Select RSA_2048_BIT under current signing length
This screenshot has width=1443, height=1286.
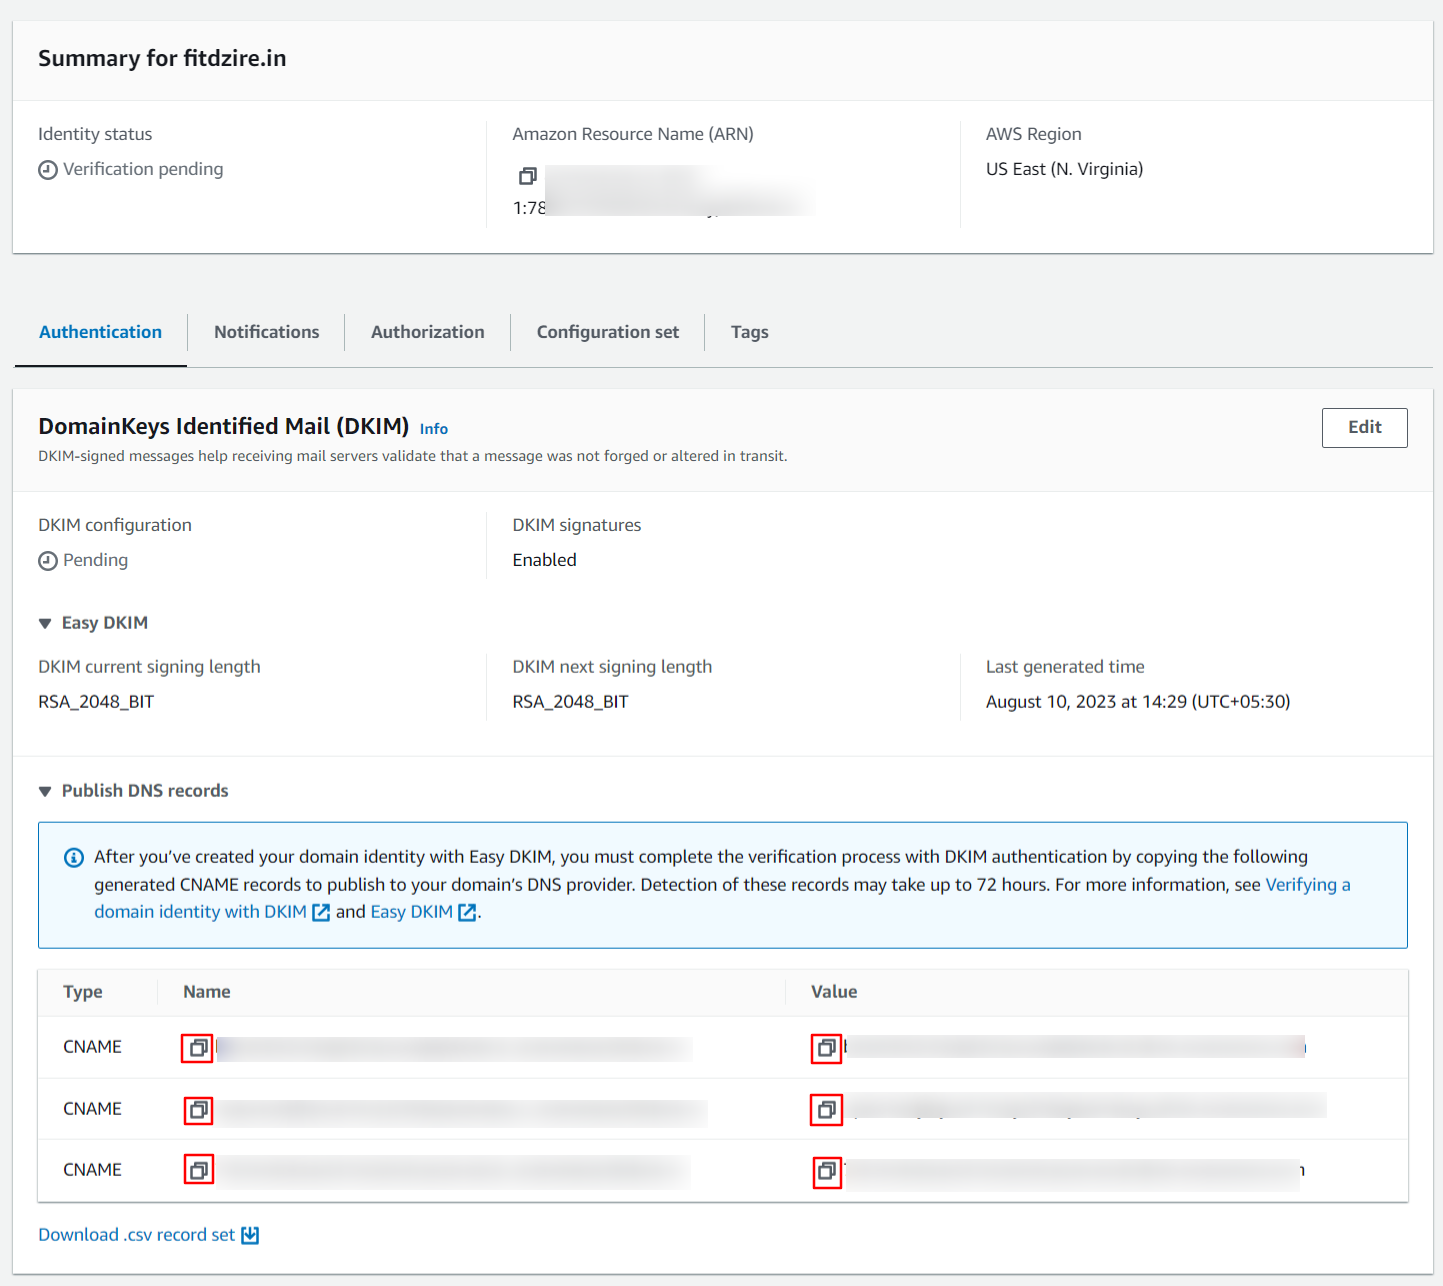(x=96, y=702)
